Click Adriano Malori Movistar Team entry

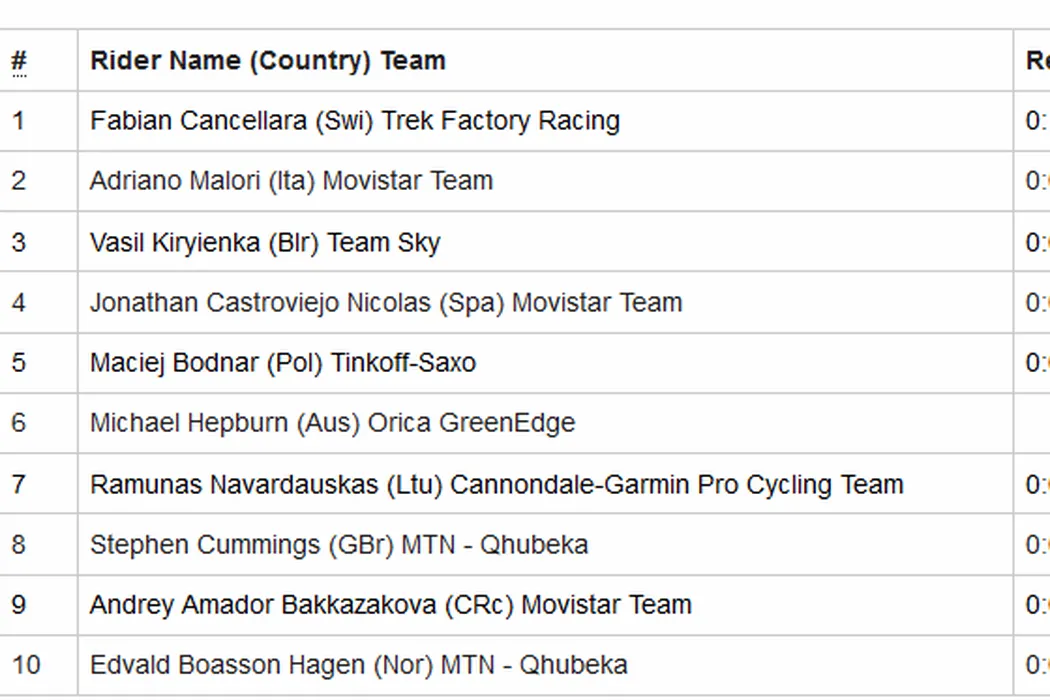[291, 181]
